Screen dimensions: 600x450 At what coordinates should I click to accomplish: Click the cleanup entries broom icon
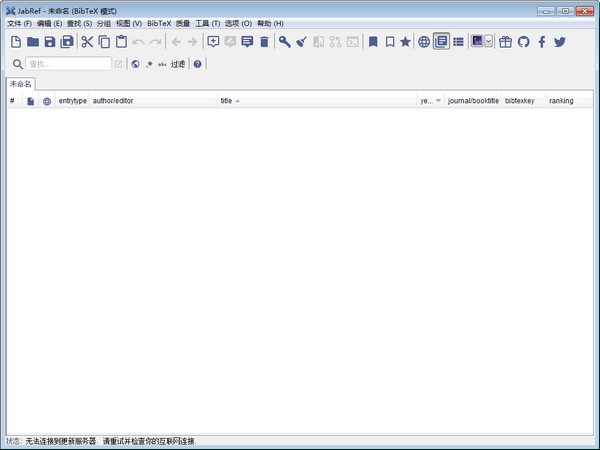click(301, 42)
